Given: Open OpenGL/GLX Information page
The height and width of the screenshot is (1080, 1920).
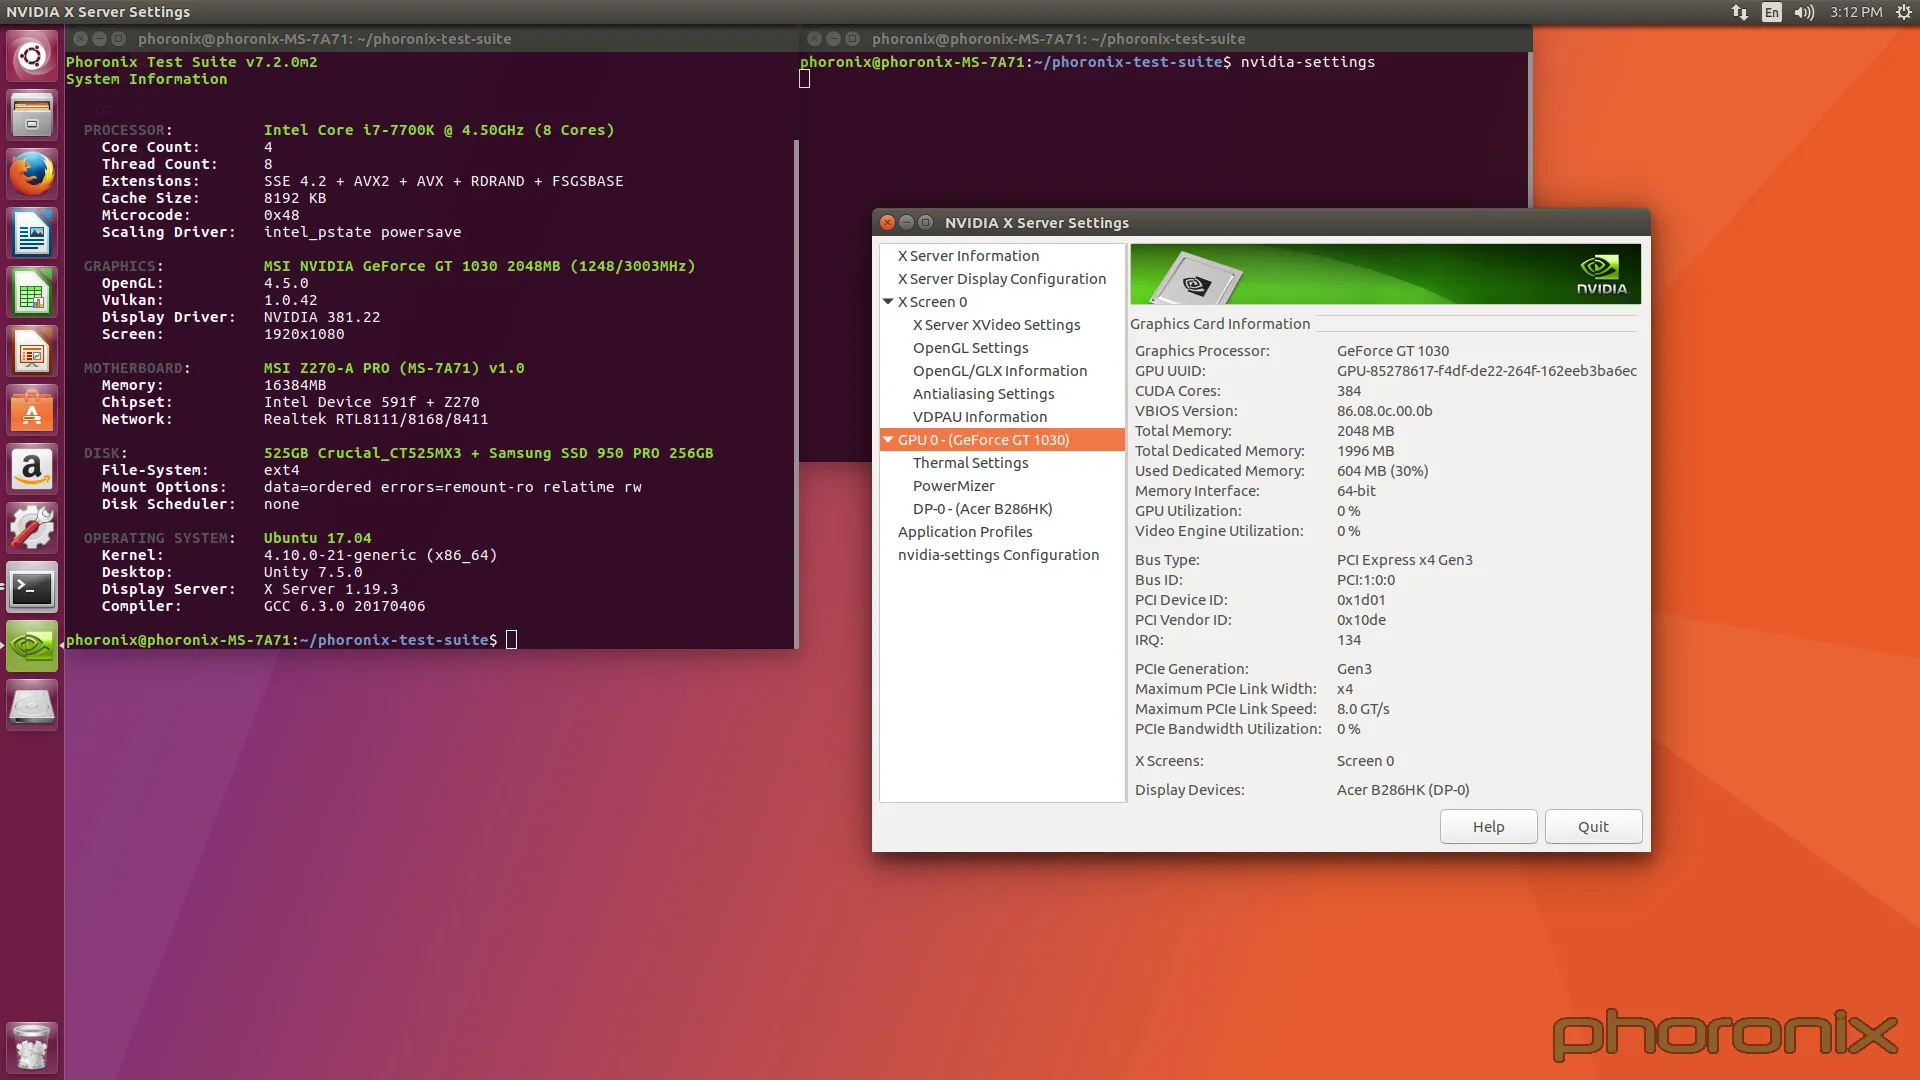Looking at the screenshot, I should [x=999, y=371].
